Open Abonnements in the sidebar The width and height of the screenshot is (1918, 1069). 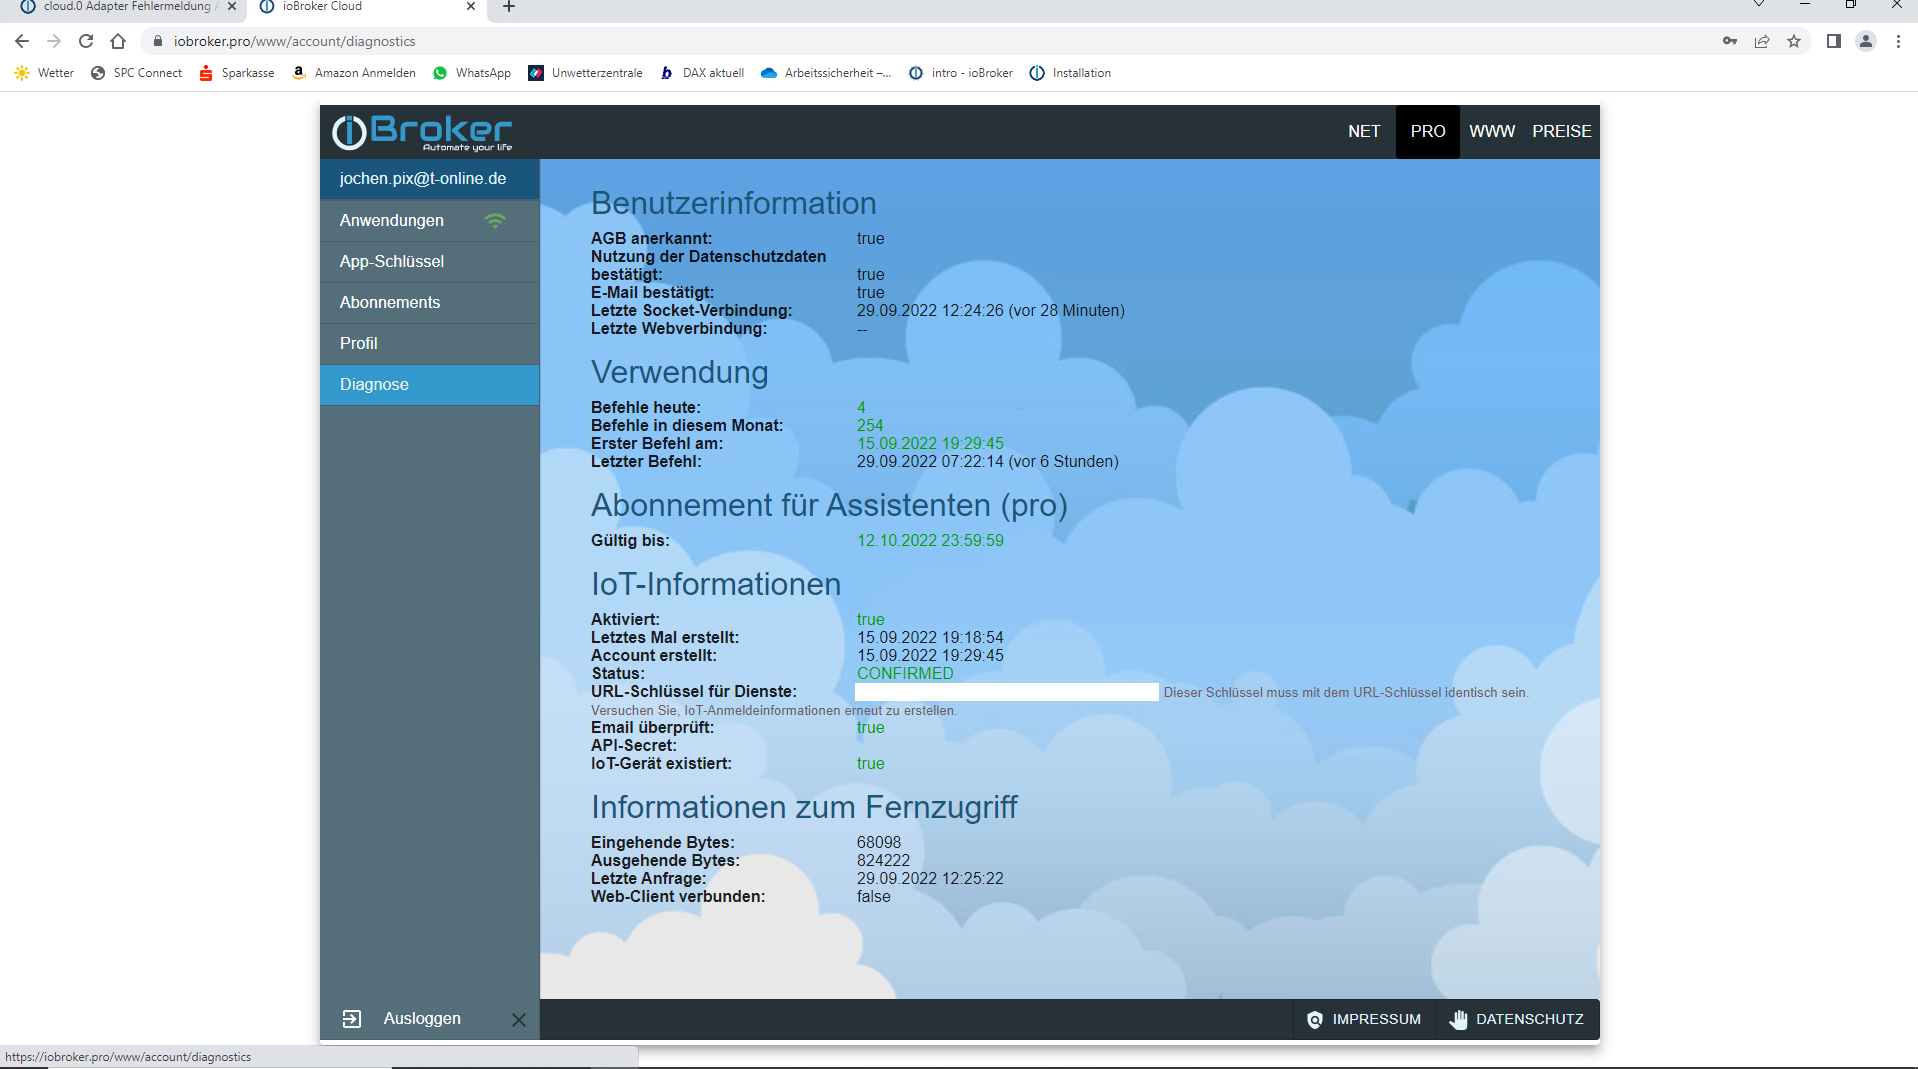(430, 302)
